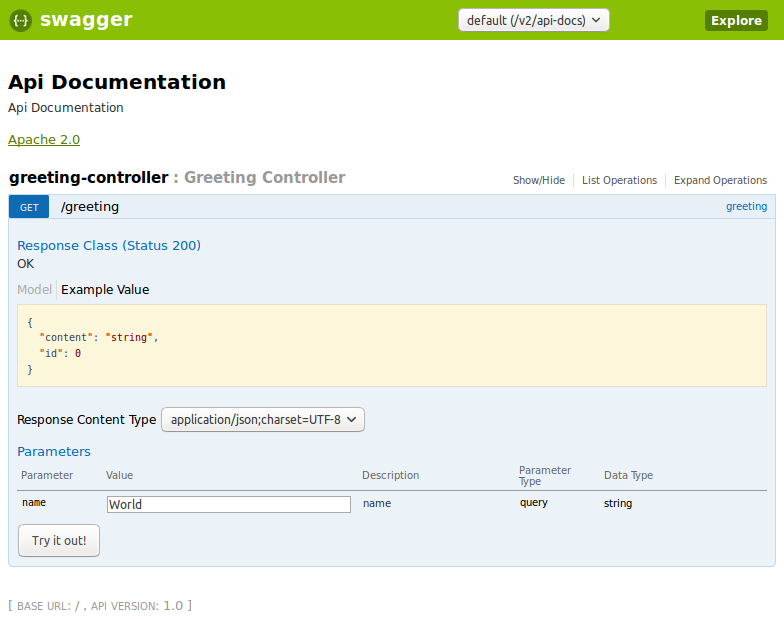
Task: Switch to the Model tab
Action: tap(34, 290)
